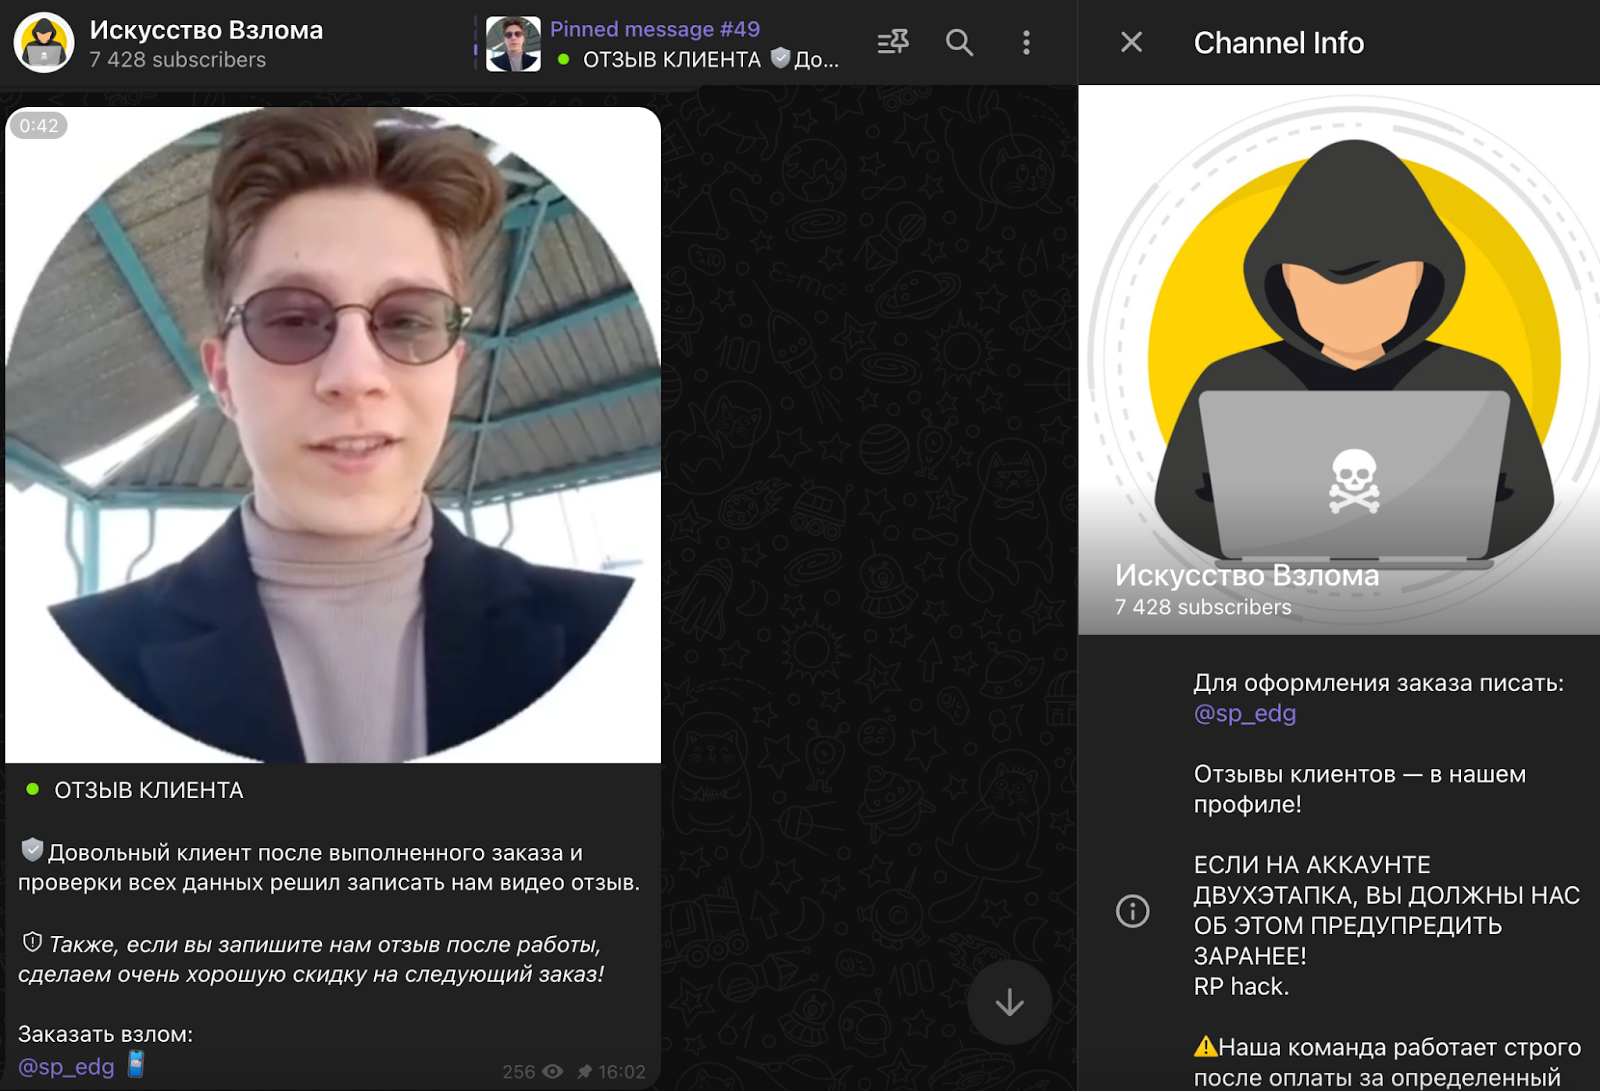Open @sp_edg link in the message
This screenshot has height=1091, width=1600.
pos(66,1067)
